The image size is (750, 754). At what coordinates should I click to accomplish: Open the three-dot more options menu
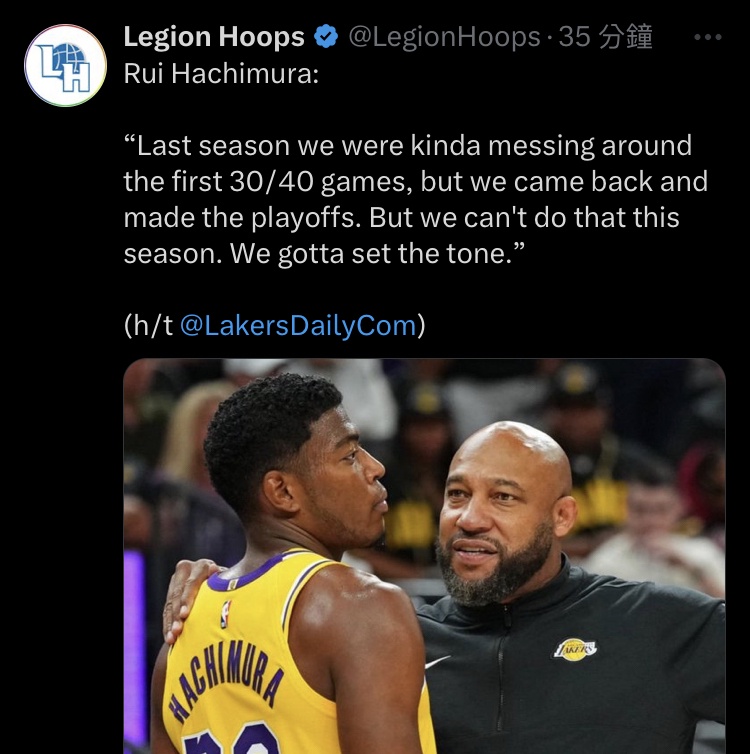[x=707, y=38]
